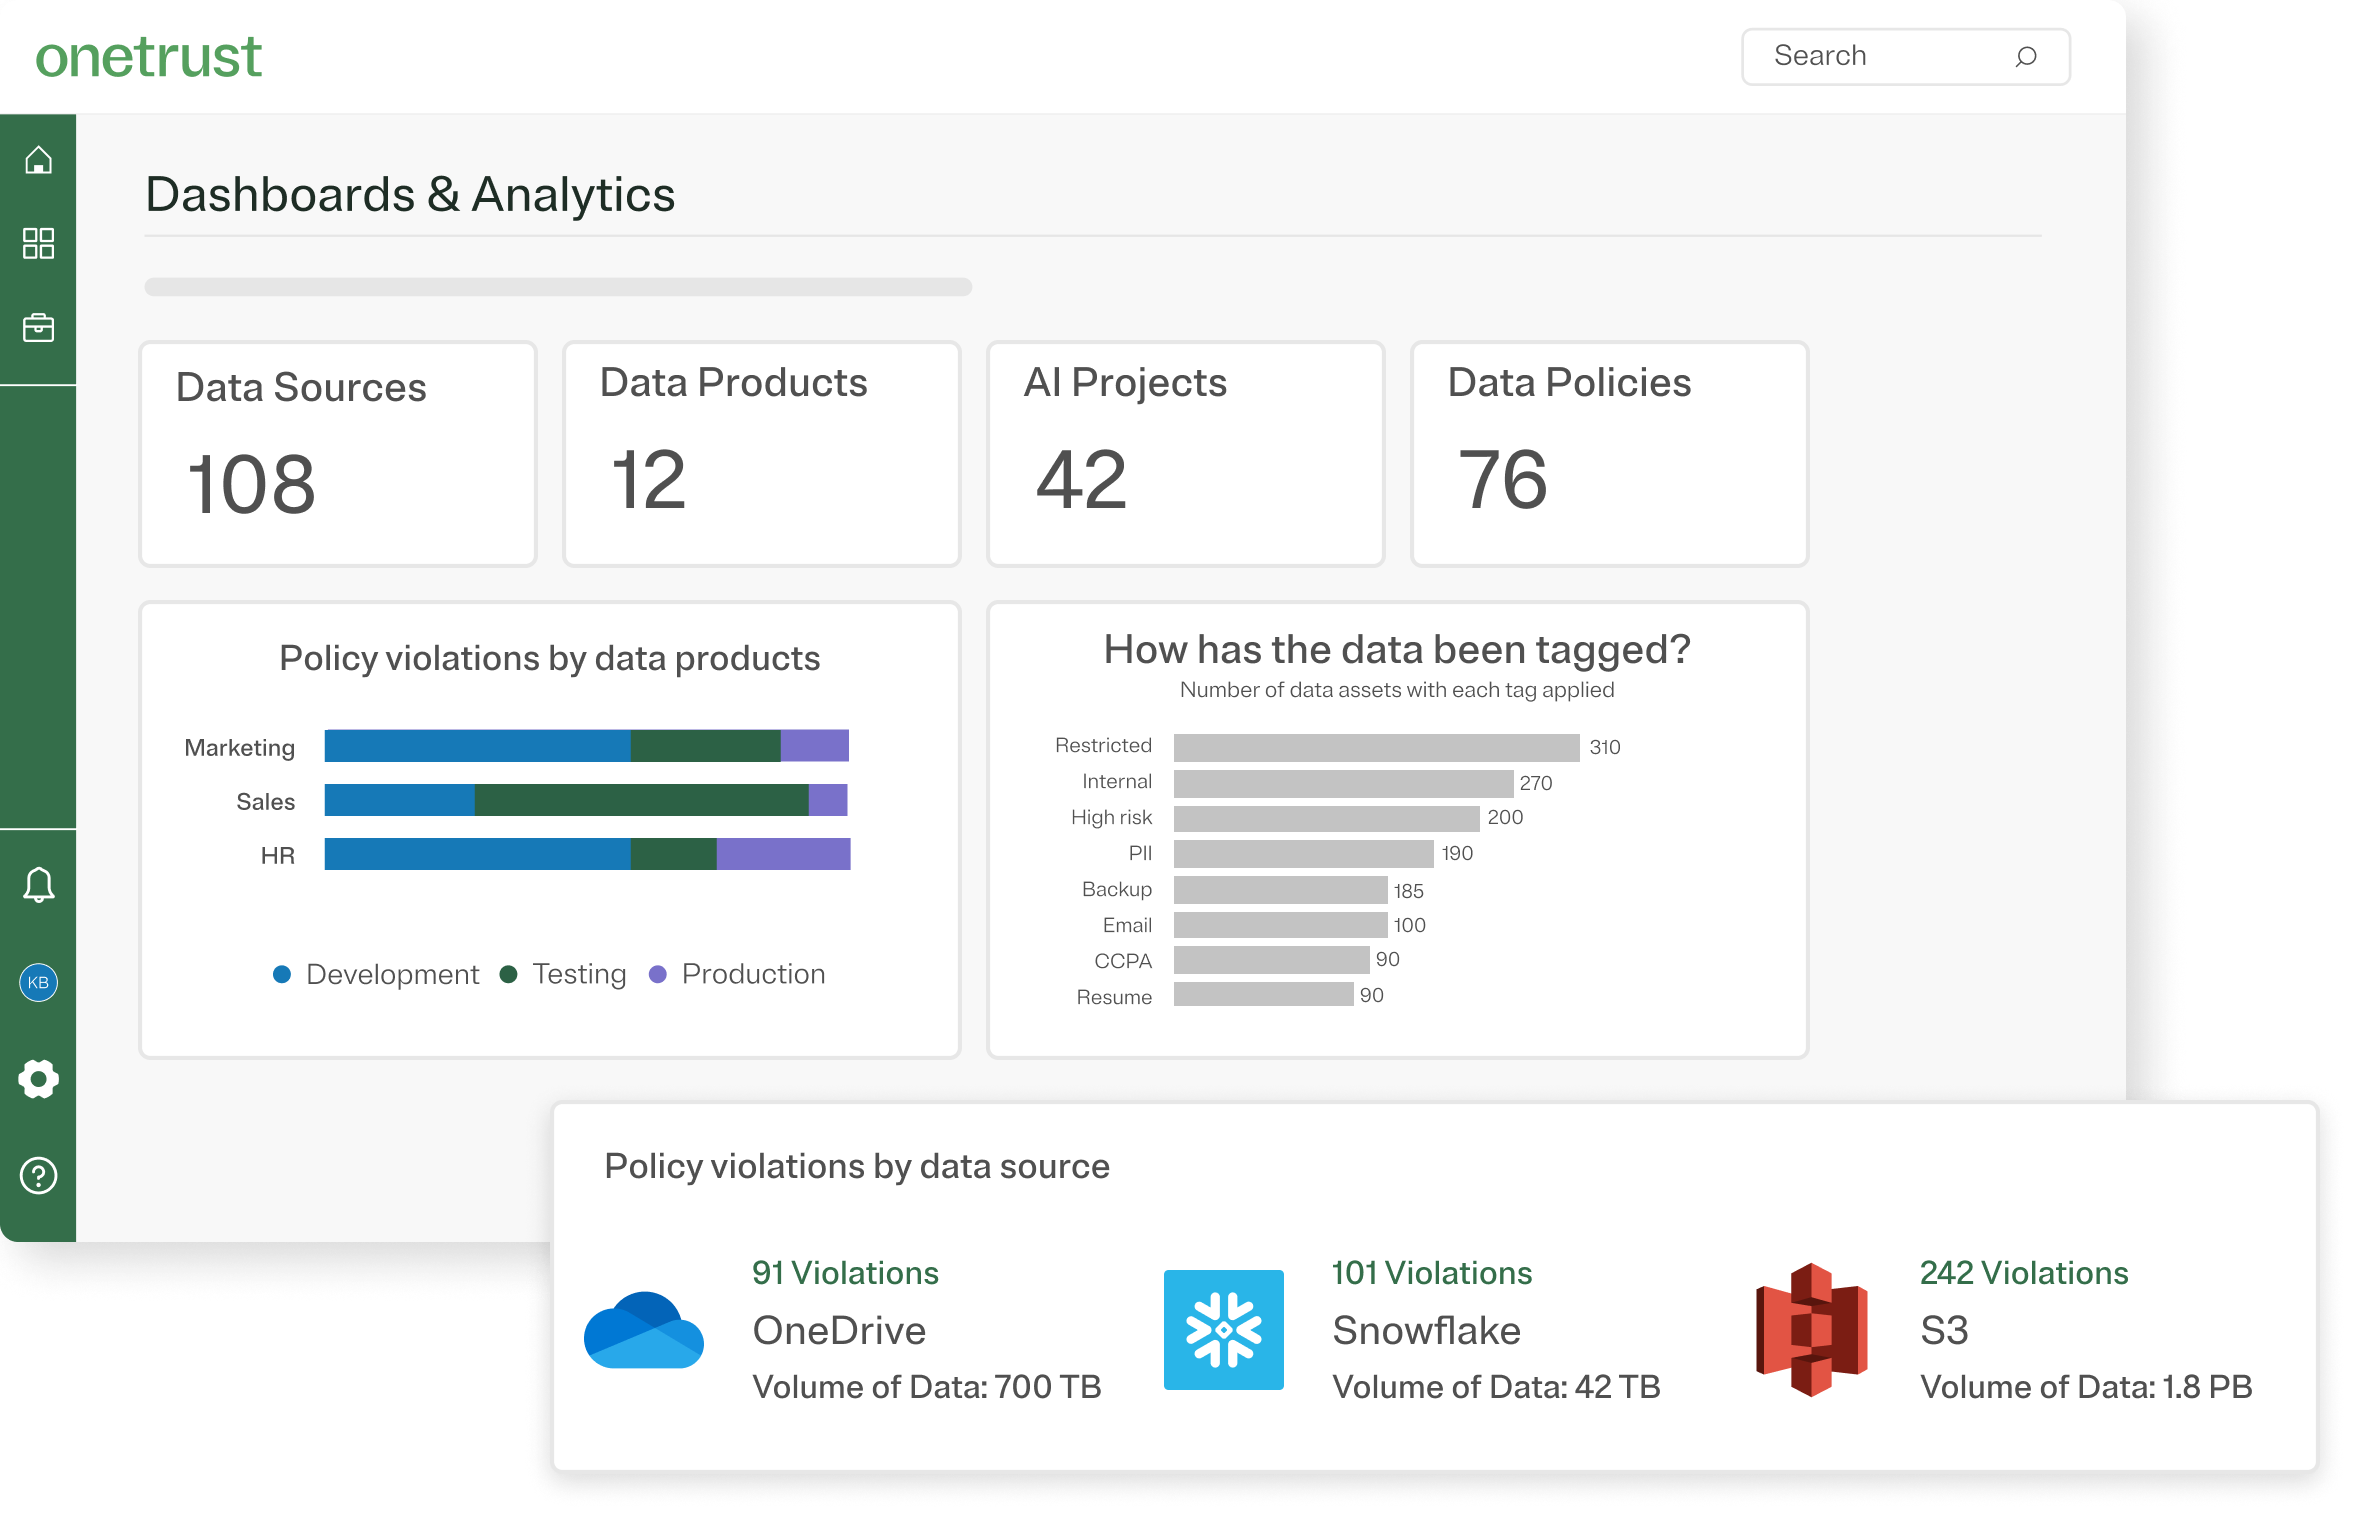Open Settings with the gear icon
The image size is (2360, 1514).
point(38,1078)
